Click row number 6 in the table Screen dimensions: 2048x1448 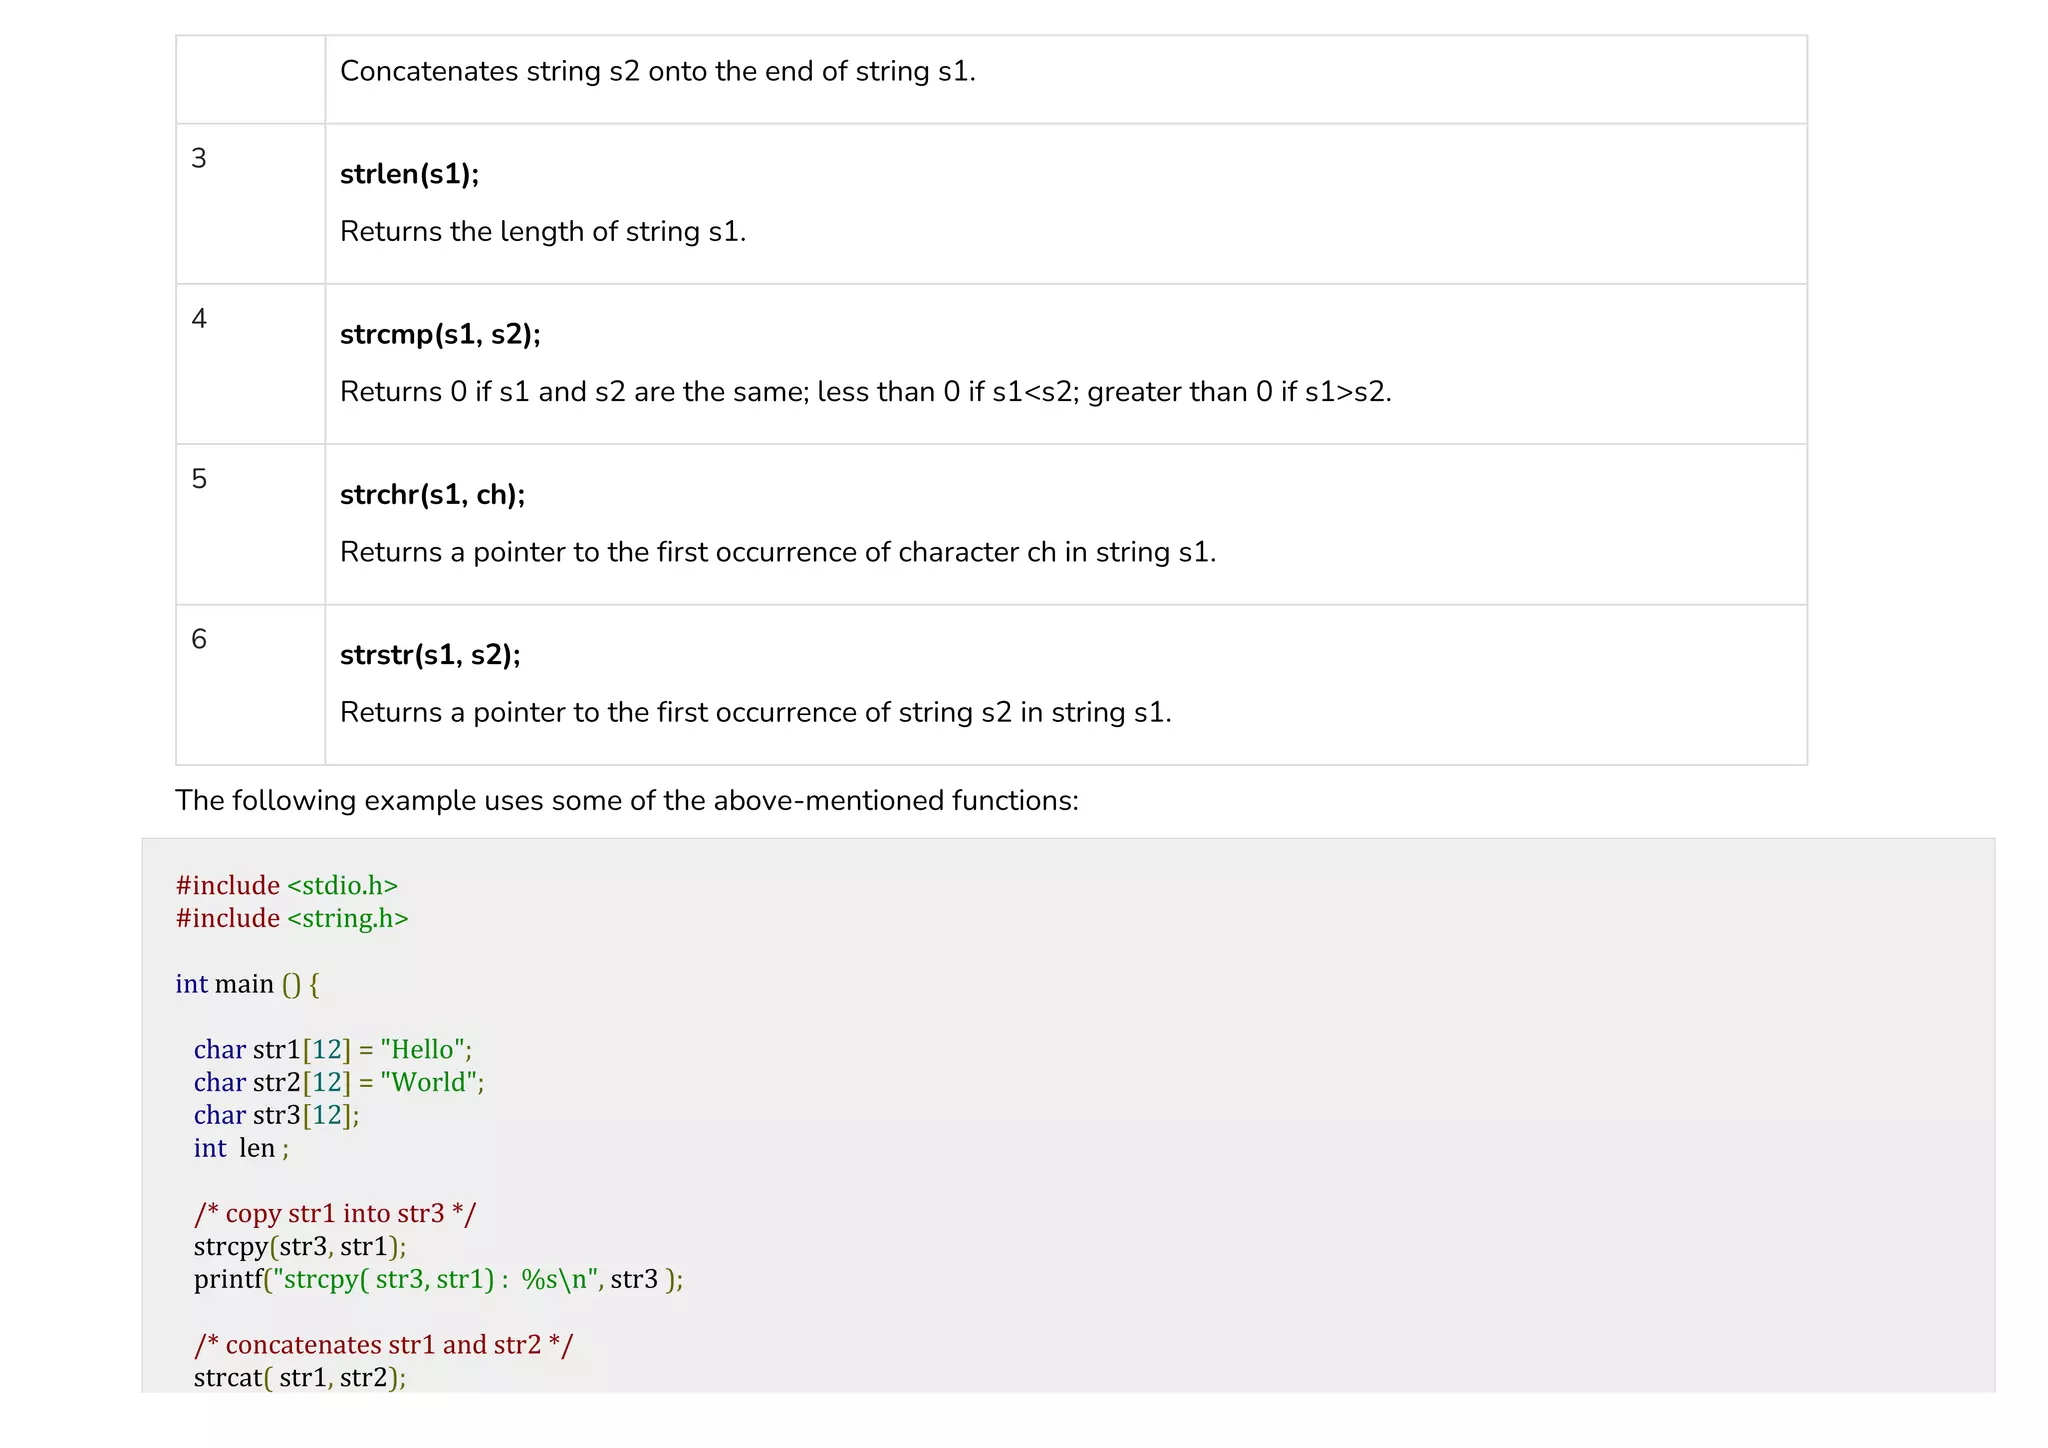click(199, 639)
